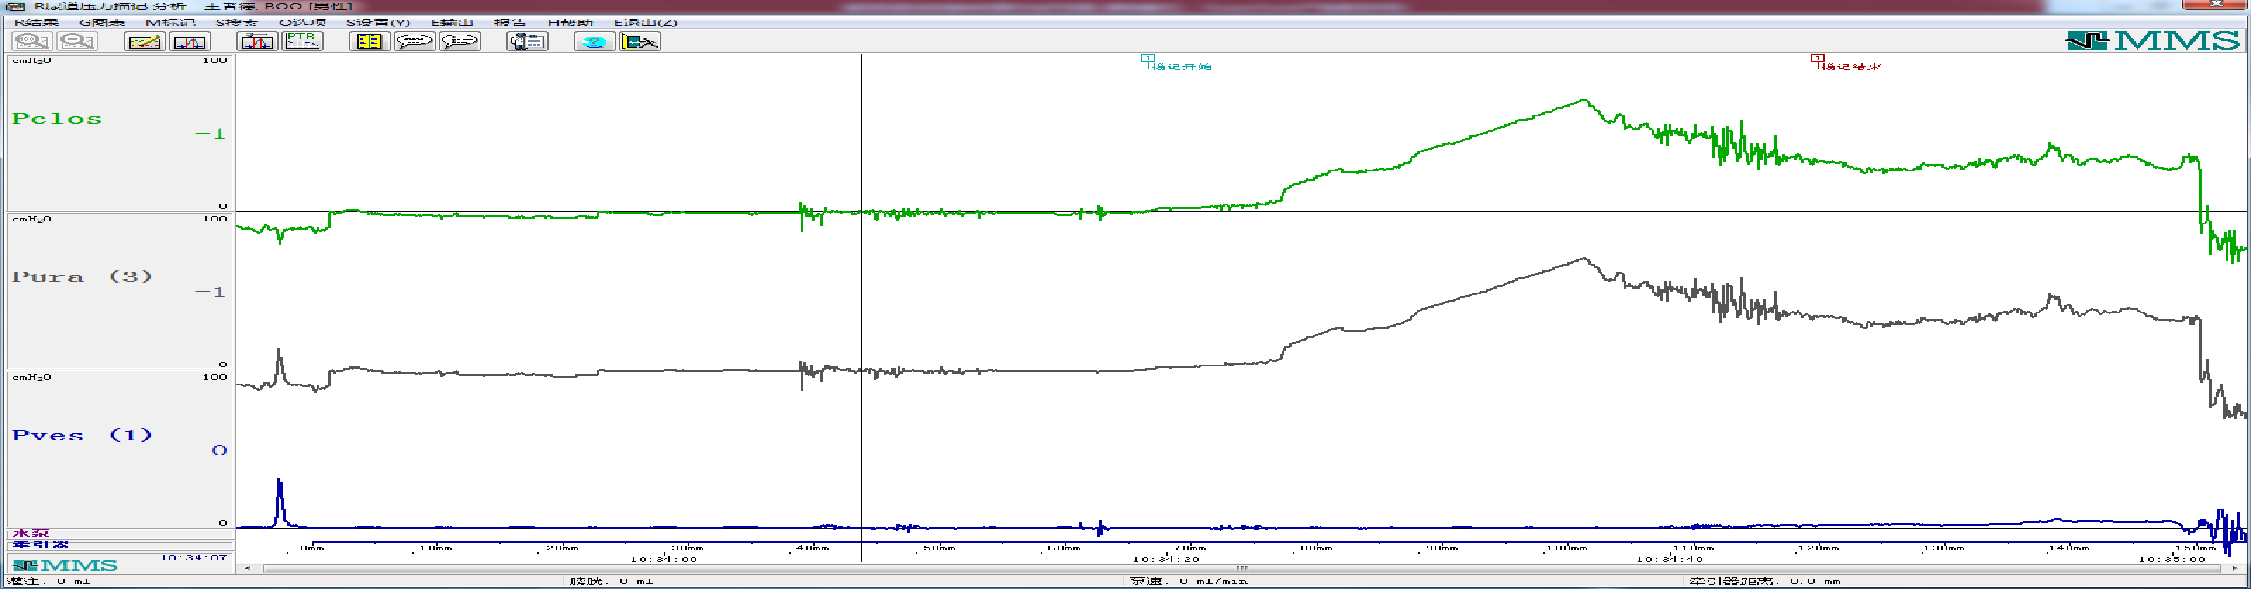Click the red end marker flag

coord(1817,61)
